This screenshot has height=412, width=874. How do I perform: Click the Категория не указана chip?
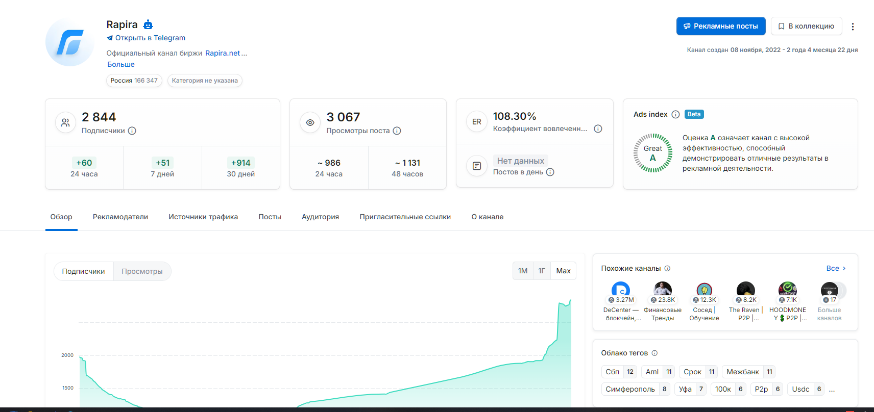click(x=205, y=81)
